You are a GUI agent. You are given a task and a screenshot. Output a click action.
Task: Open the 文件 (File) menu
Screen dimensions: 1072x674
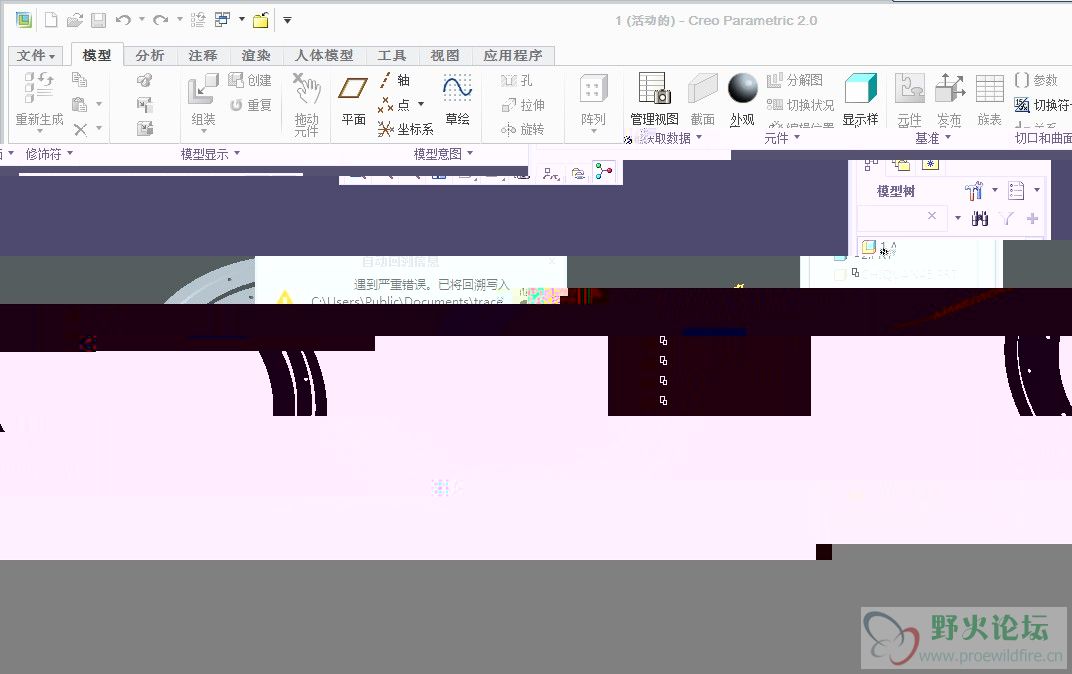tap(36, 55)
